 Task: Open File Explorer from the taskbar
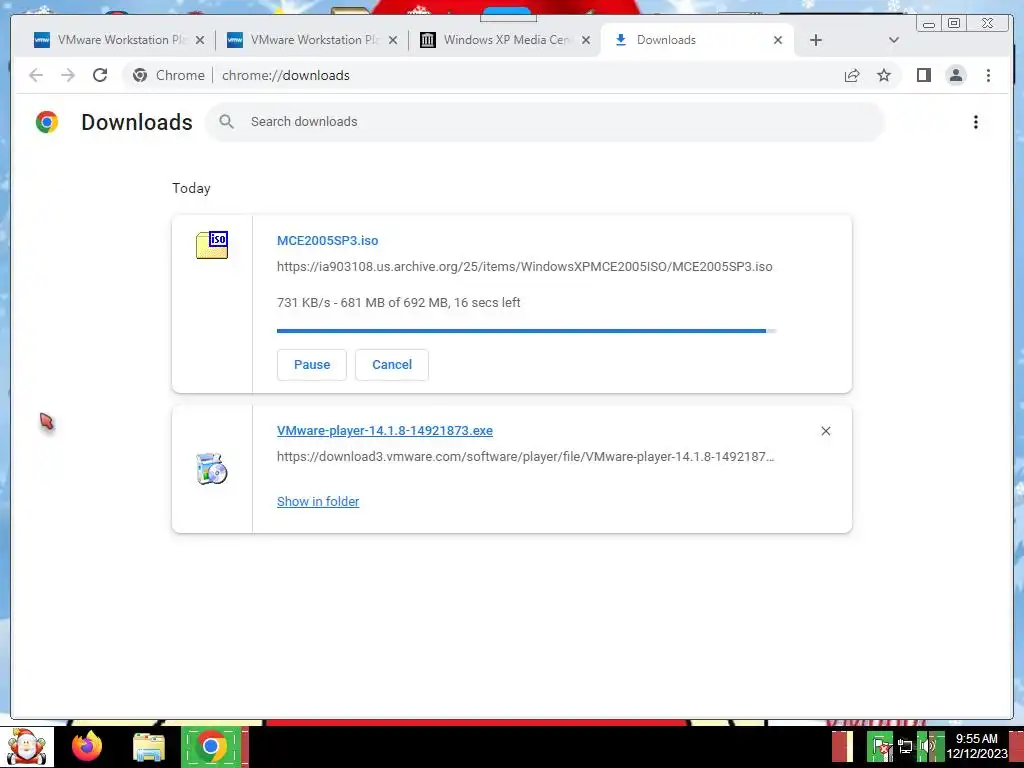[x=149, y=747]
